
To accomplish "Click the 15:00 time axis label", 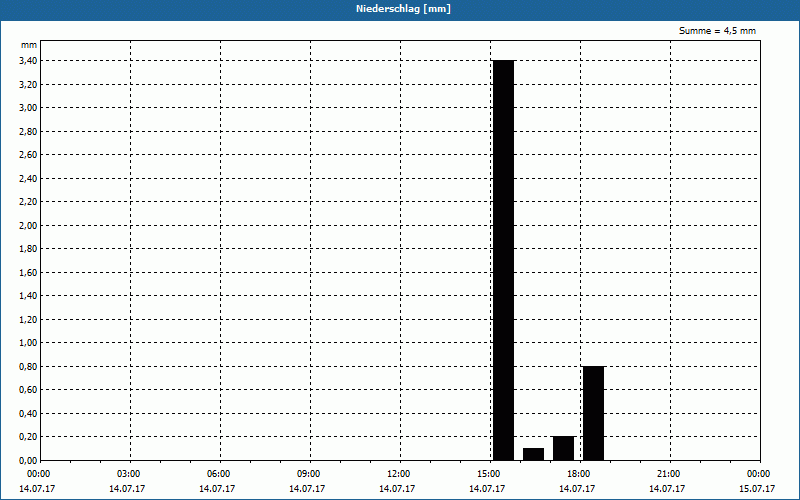I will (x=489, y=474).
